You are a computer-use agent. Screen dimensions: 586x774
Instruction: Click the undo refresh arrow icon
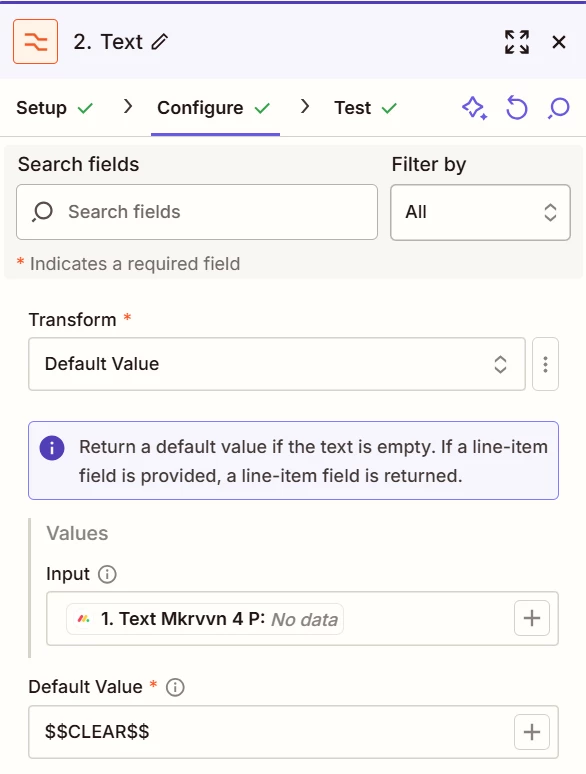[517, 108]
